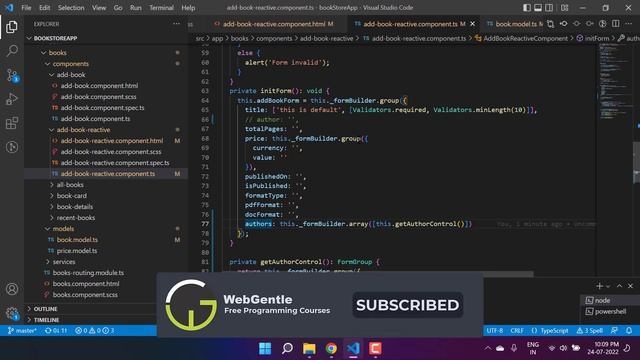Image resolution: width=640 pixels, height=360 pixels.
Task: Click synchronize changes in status bar
Action: coord(56,331)
